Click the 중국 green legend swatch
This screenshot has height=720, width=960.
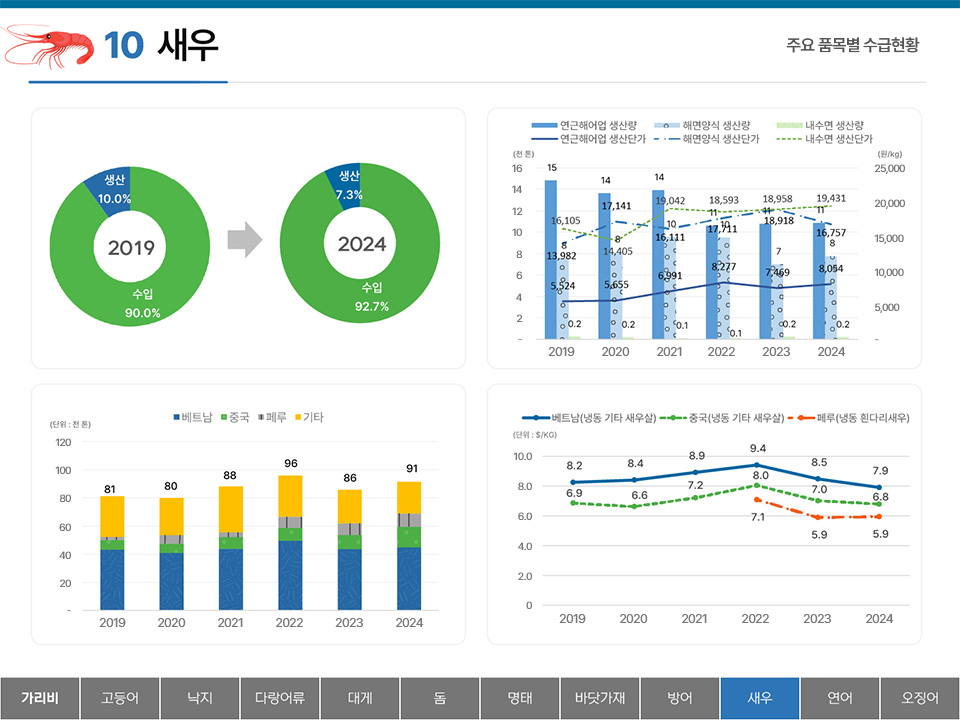click(223, 417)
